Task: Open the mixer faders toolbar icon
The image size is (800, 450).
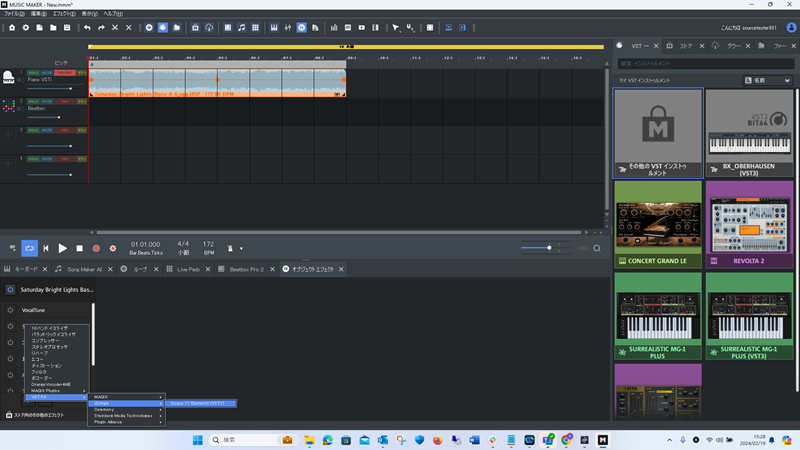Action: point(288,28)
